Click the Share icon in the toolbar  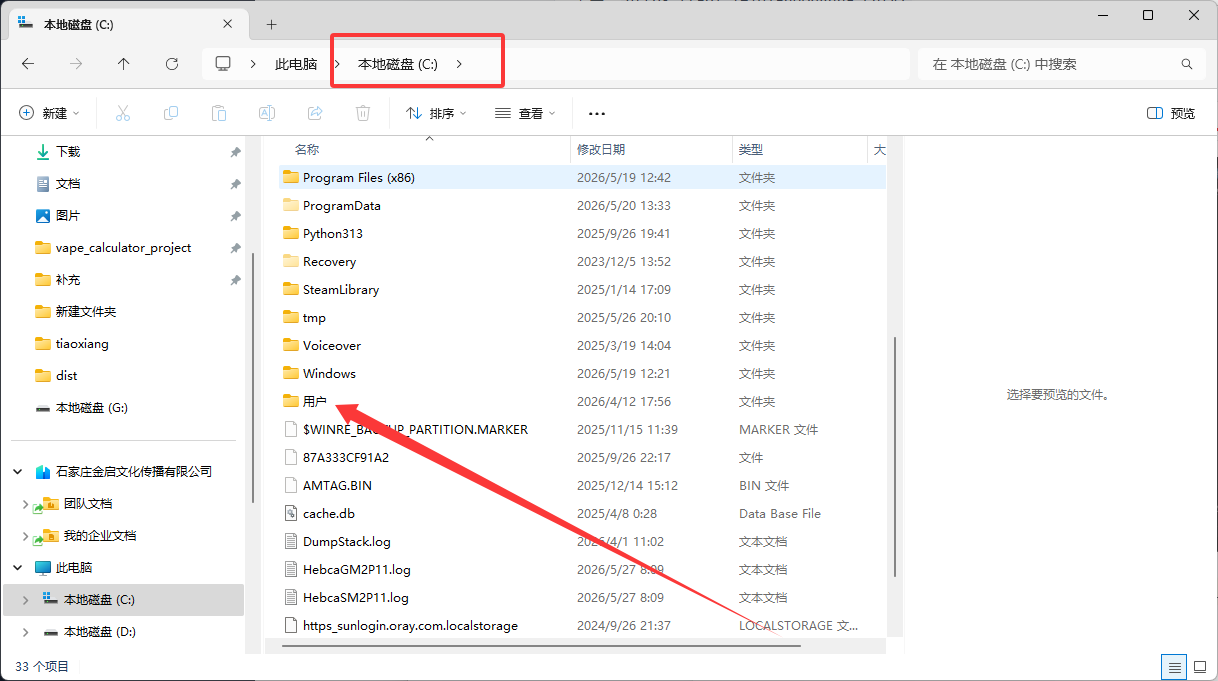[x=315, y=113]
